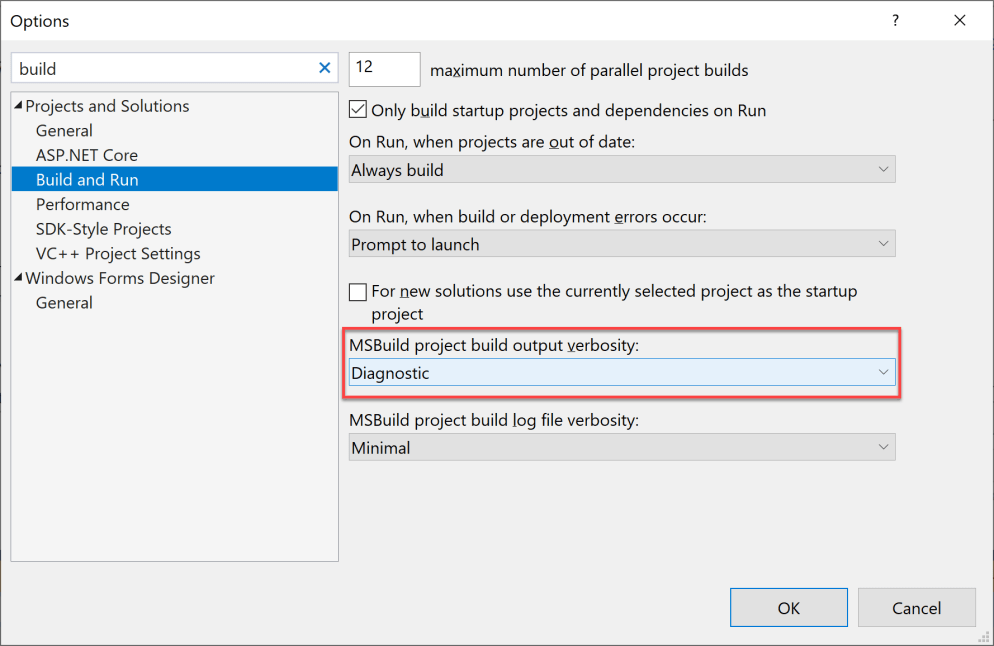The height and width of the screenshot is (646, 994).
Task: Dismiss the dialog with Cancel
Action: pos(916,607)
